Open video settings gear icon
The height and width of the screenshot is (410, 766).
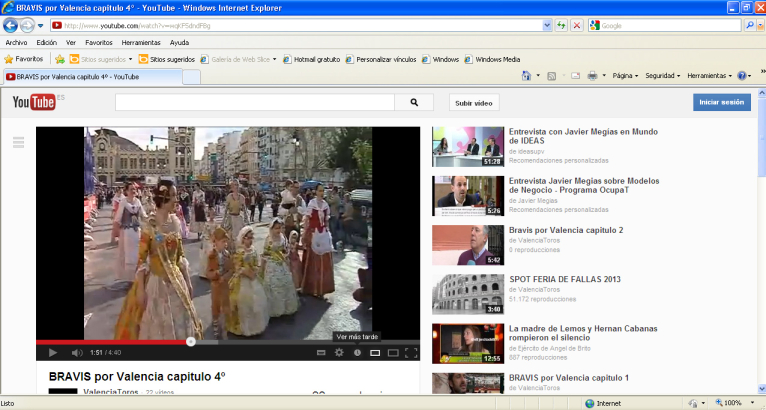coord(339,352)
